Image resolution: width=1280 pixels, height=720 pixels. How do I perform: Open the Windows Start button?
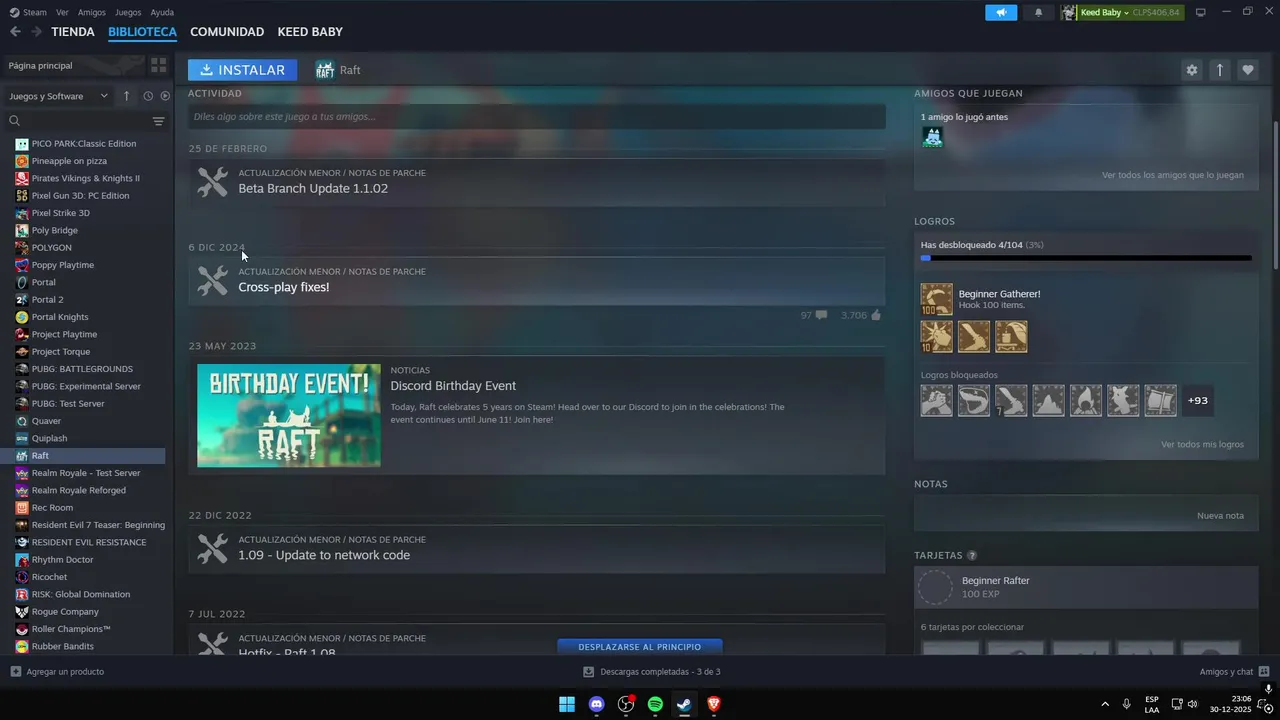[x=567, y=704]
